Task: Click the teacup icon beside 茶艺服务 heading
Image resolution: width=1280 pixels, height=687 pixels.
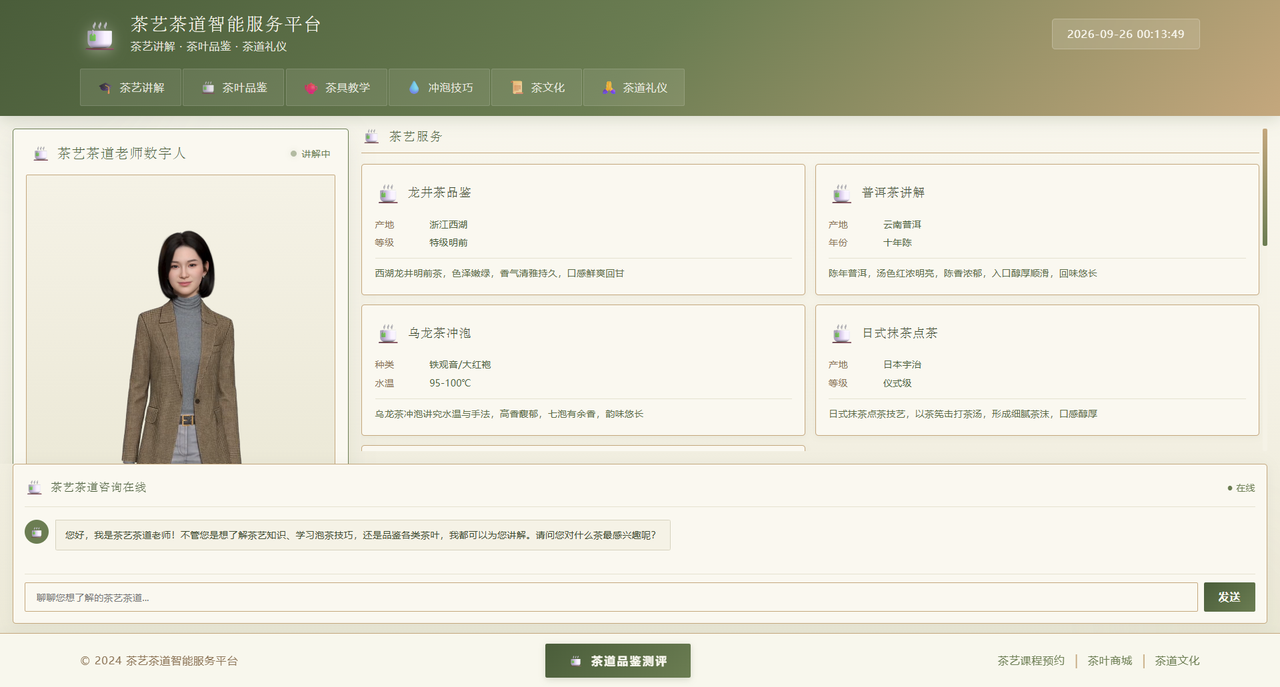Action: (x=371, y=136)
